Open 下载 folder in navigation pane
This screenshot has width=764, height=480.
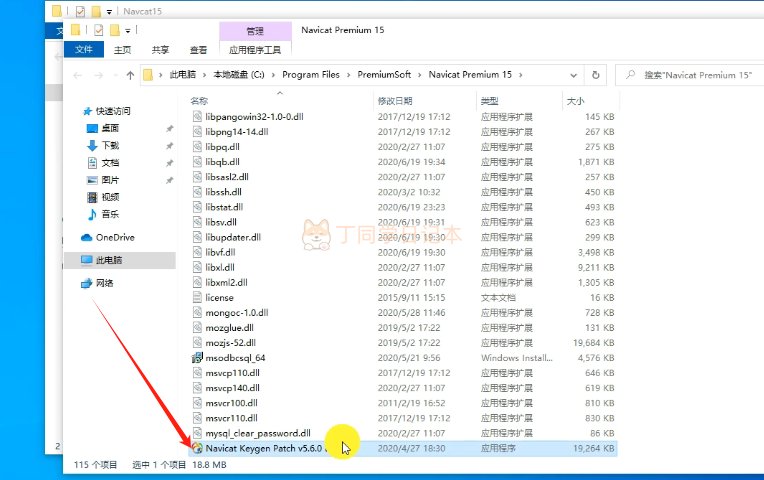coord(110,145)
